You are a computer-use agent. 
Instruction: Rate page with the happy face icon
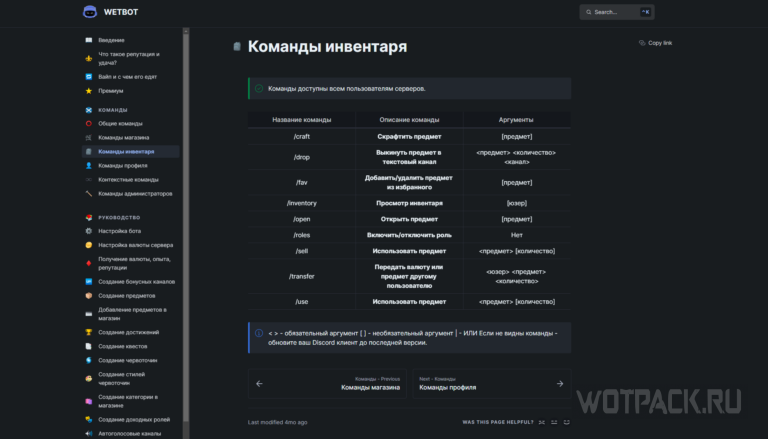[x=567, y=423]
